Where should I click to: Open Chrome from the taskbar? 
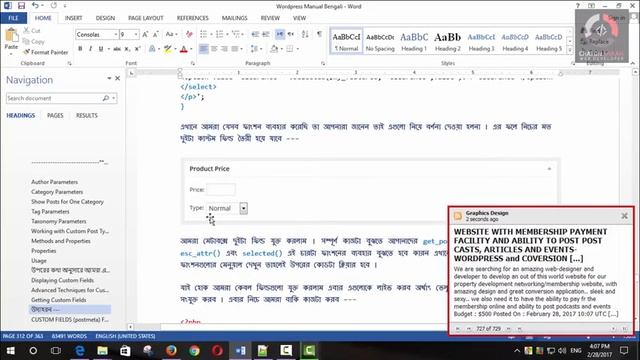194,351
